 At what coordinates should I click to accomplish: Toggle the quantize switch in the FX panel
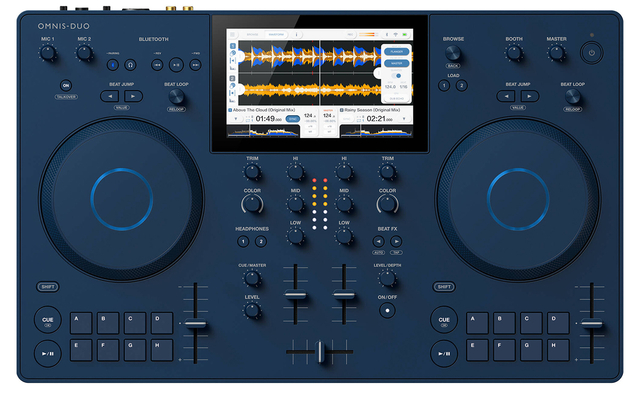click(396, 76)
